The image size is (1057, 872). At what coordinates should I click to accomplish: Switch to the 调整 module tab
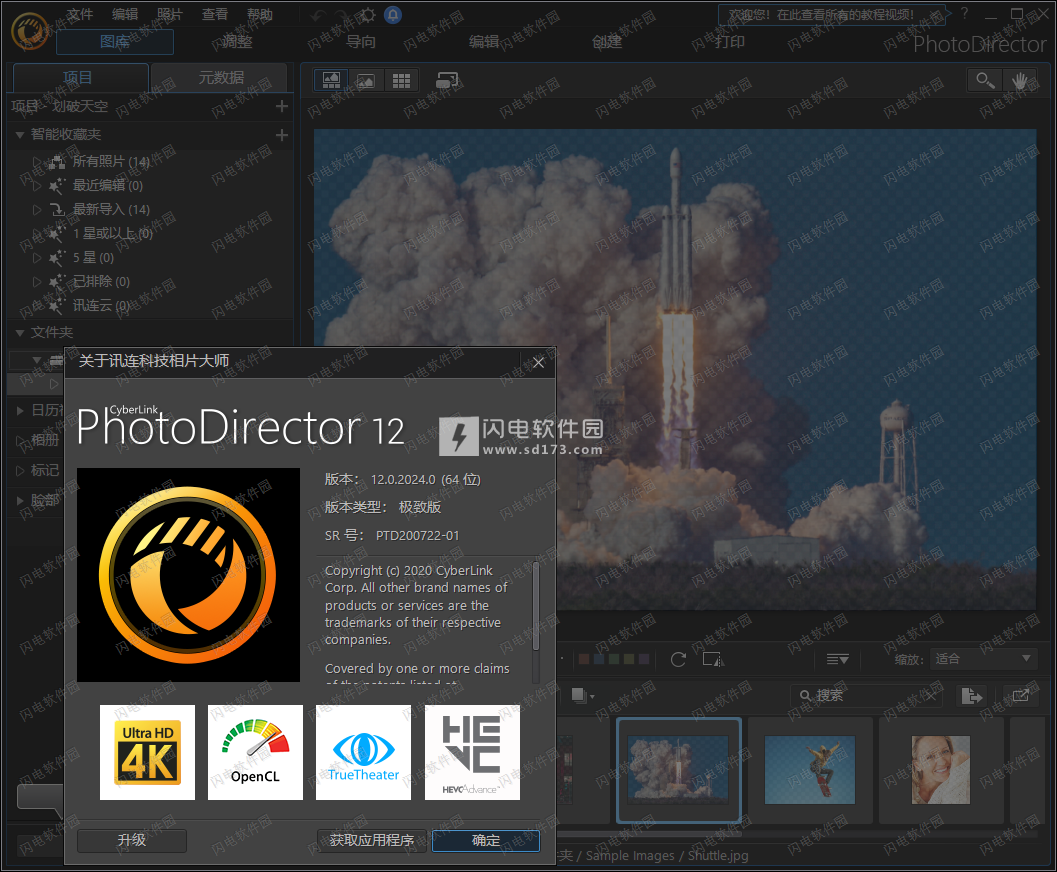(x=237, y=42)
